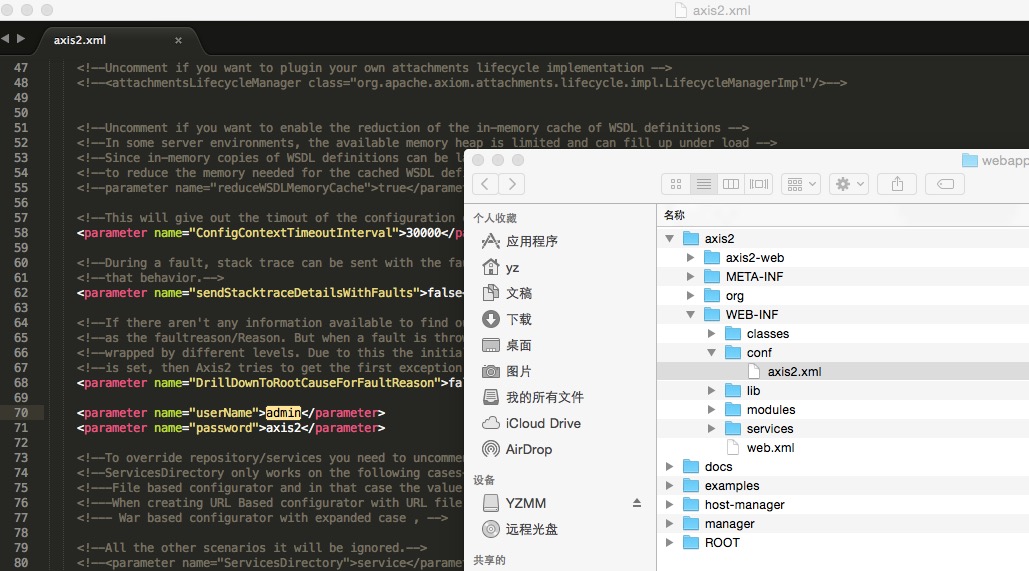This screenshot has width=1029, height=571.
Task: Click the Finder edit tags button
Action: pyautogui.click(x=945, y=184)
